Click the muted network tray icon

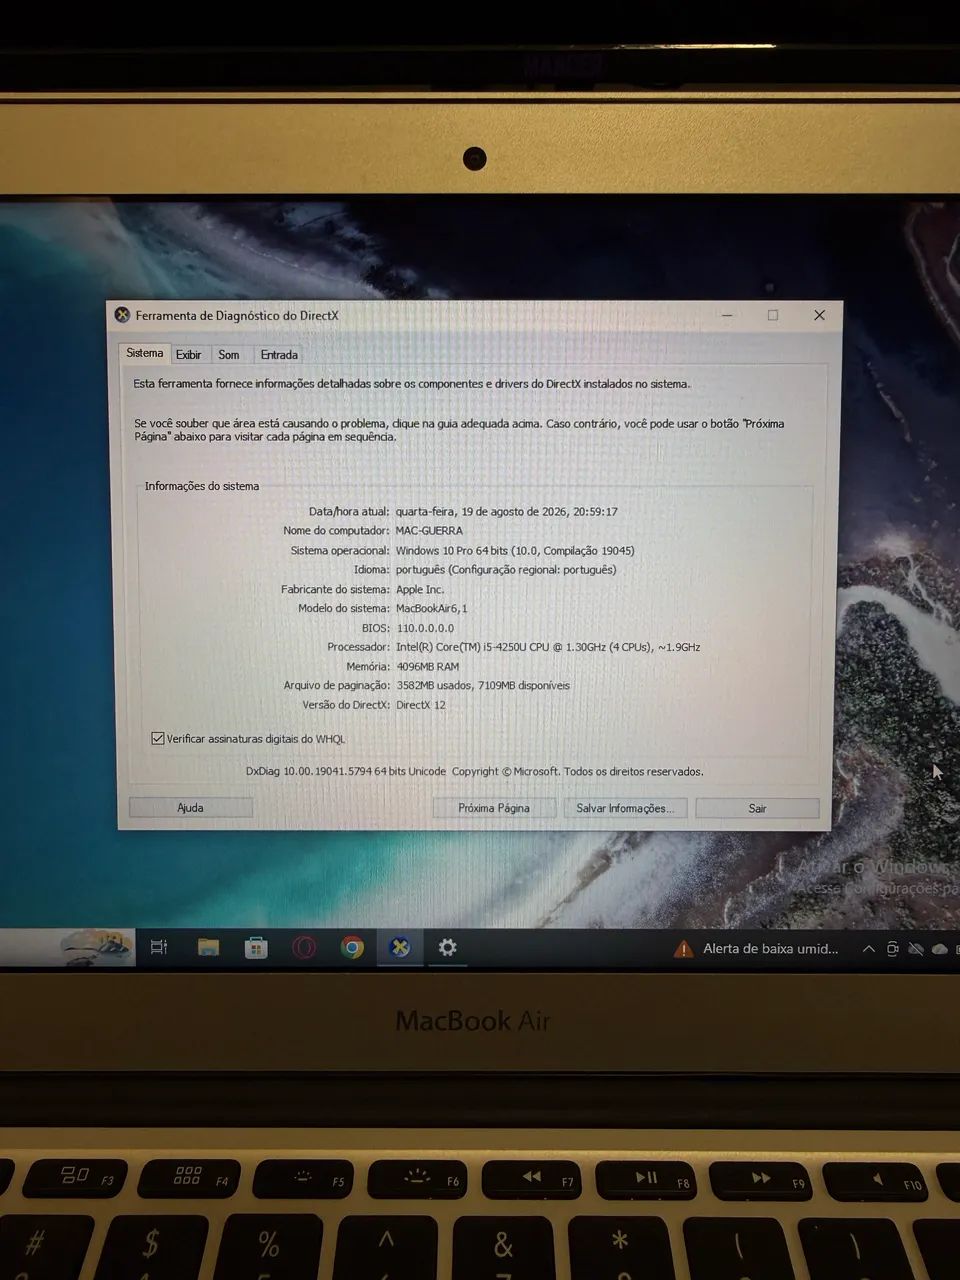coord(915,949)
